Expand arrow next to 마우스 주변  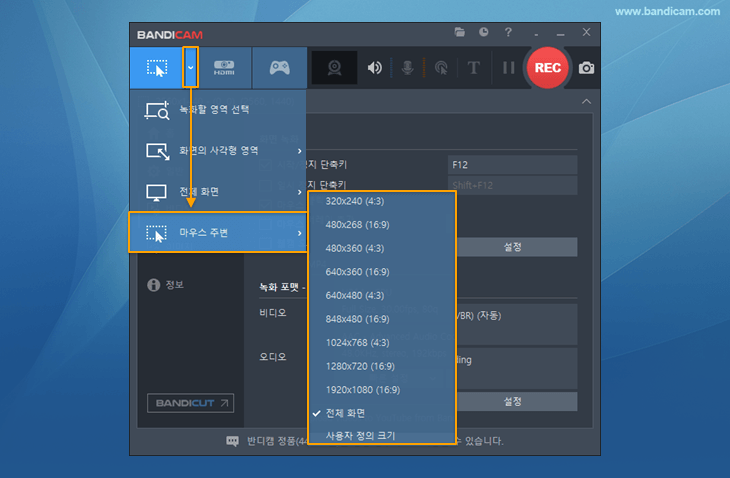tap(299, 233)
